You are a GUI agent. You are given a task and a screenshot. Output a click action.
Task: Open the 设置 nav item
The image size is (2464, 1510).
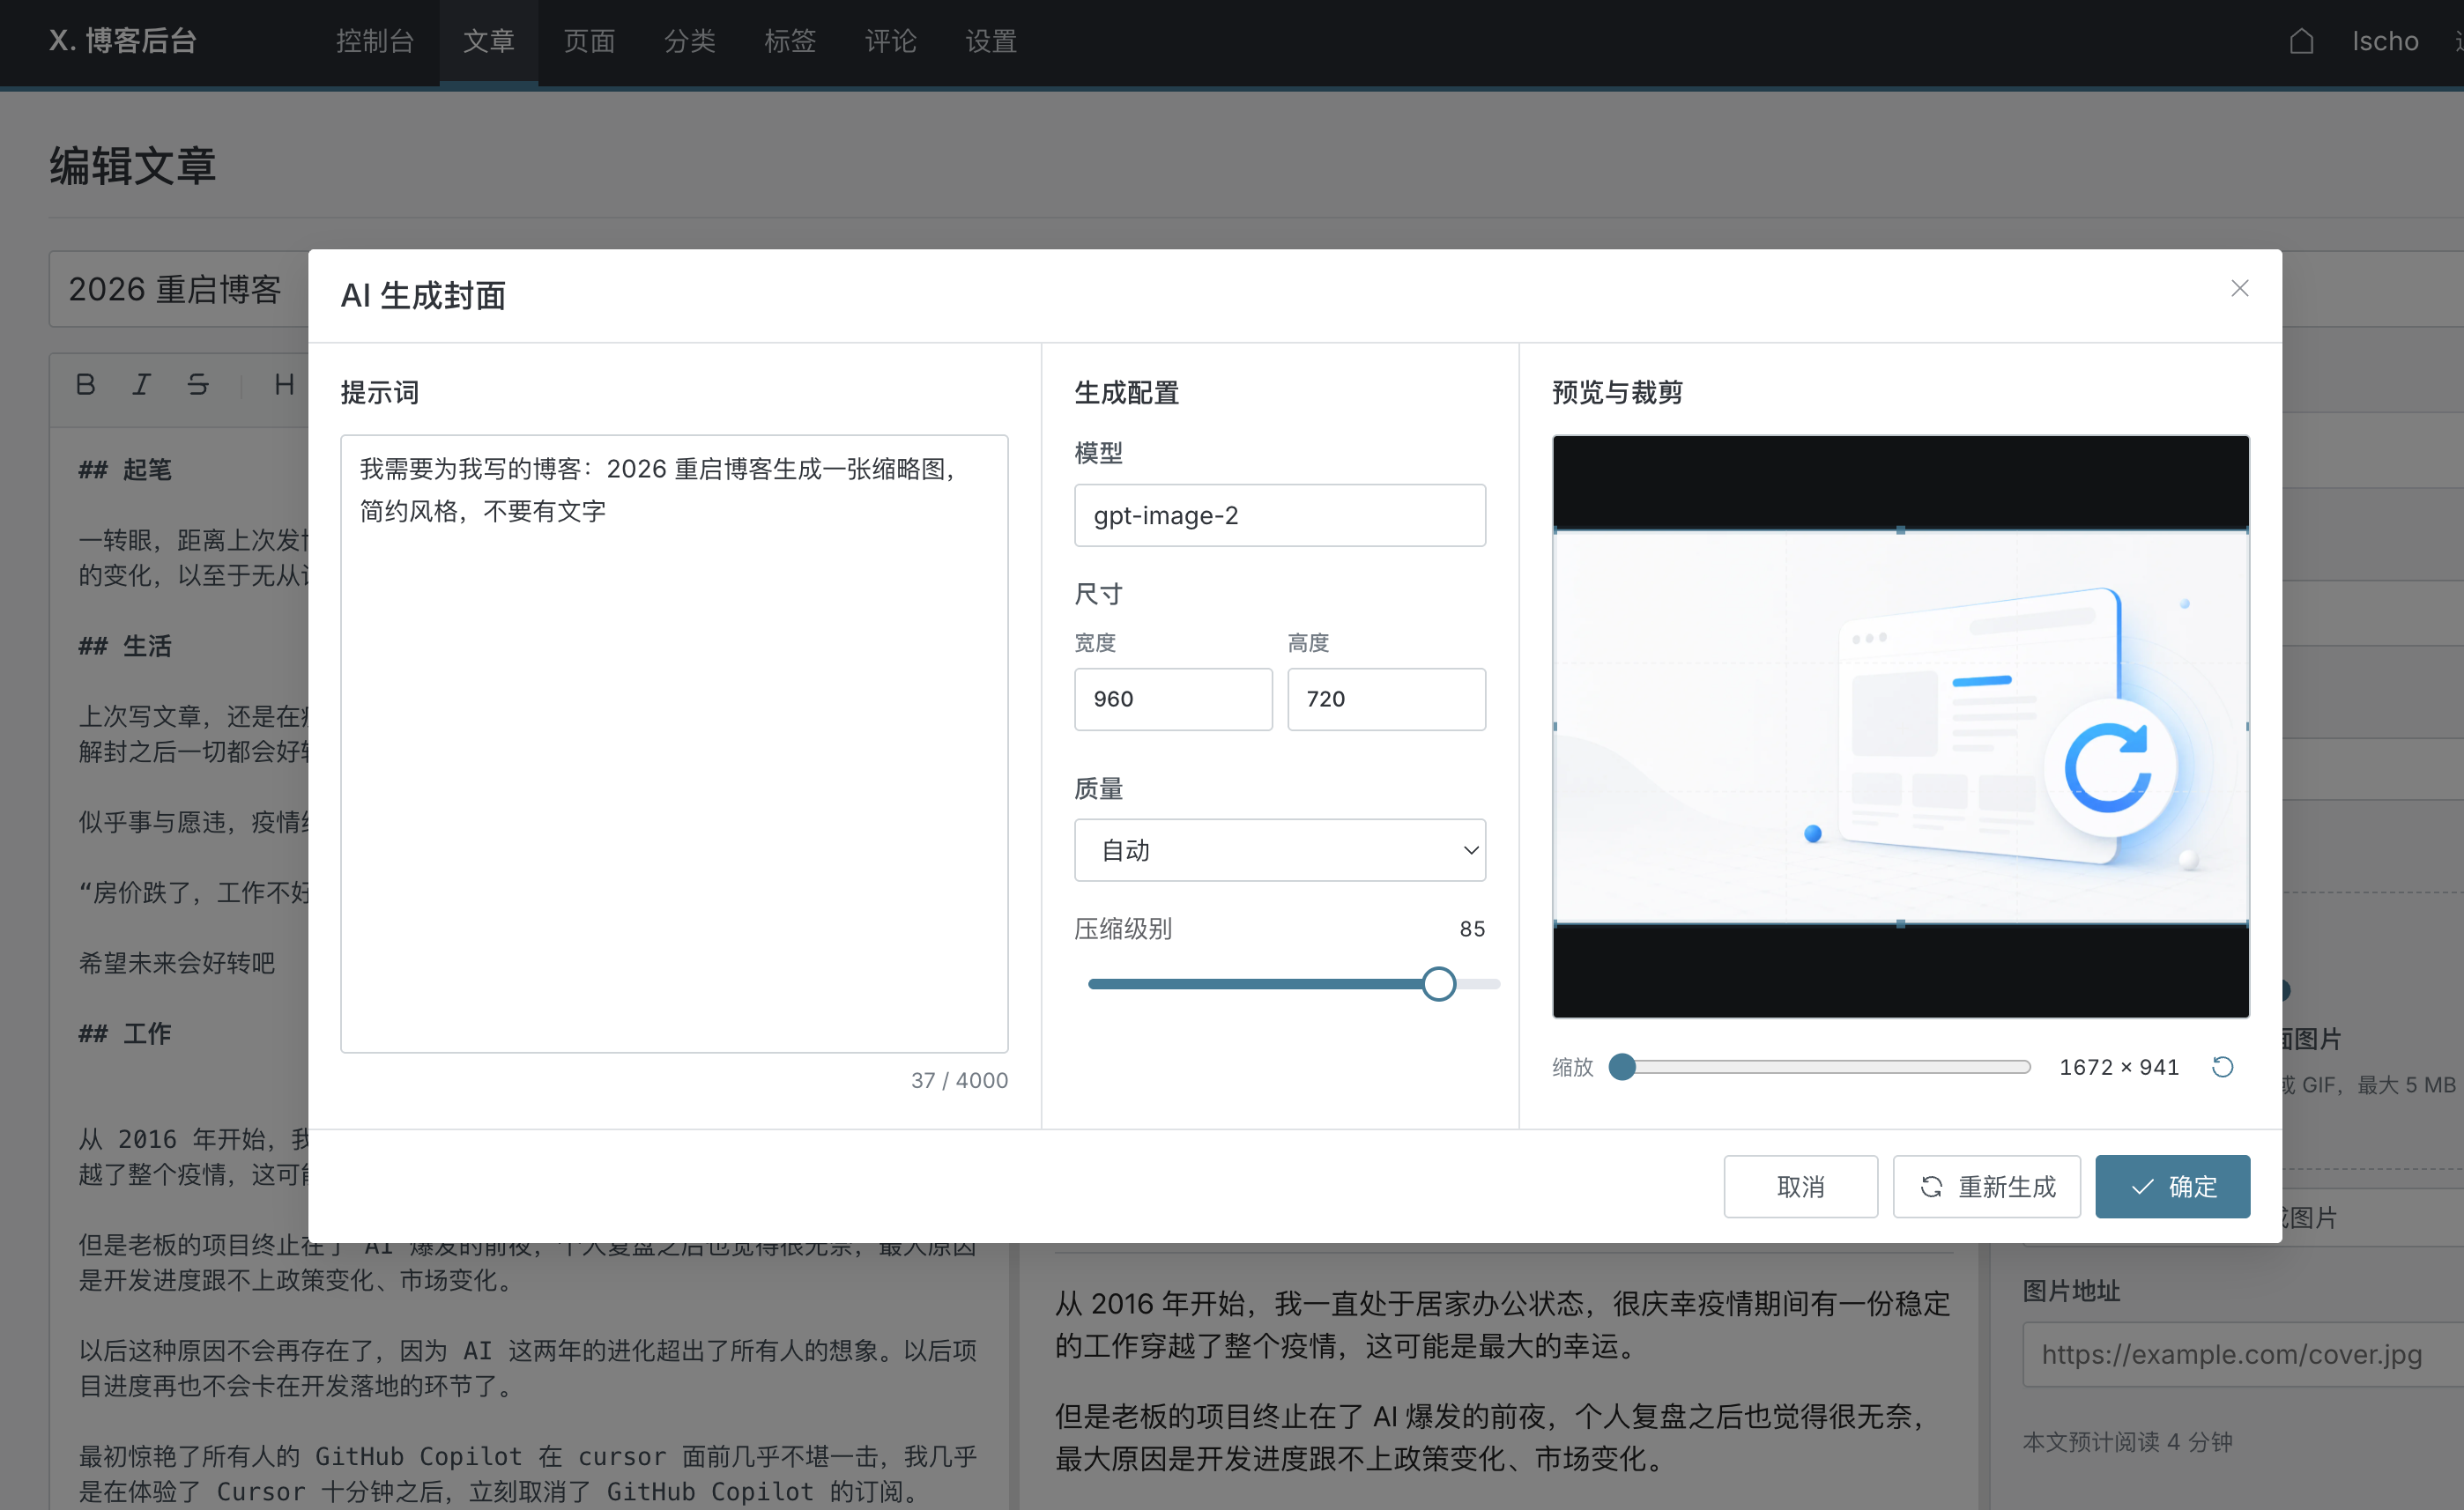tap(991, 41)
